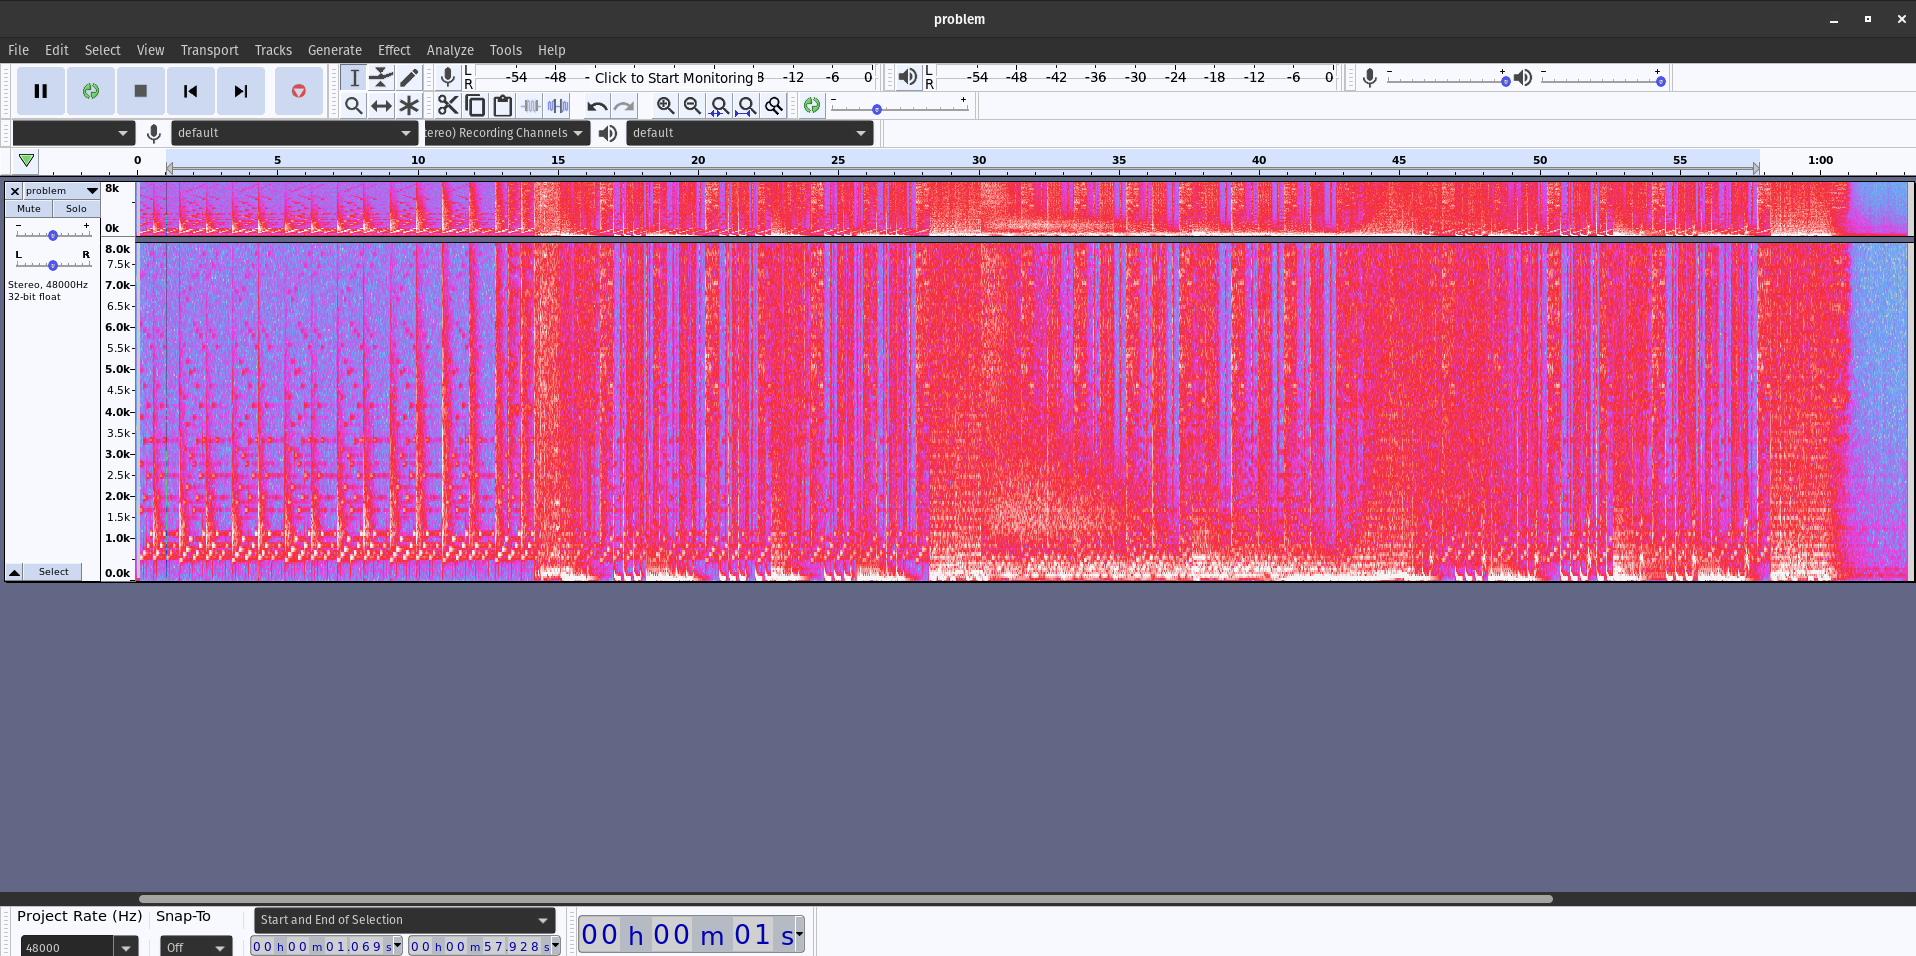This screenshot has width=1916, height=956.
Task: Fit project to width icon
Action: tap(746, 105)
